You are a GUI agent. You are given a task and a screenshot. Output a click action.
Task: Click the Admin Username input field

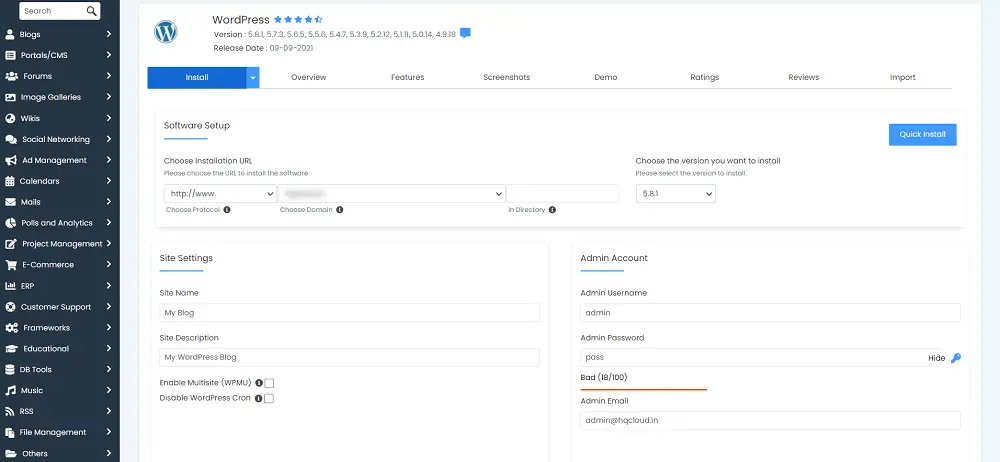tap(770, 313)
